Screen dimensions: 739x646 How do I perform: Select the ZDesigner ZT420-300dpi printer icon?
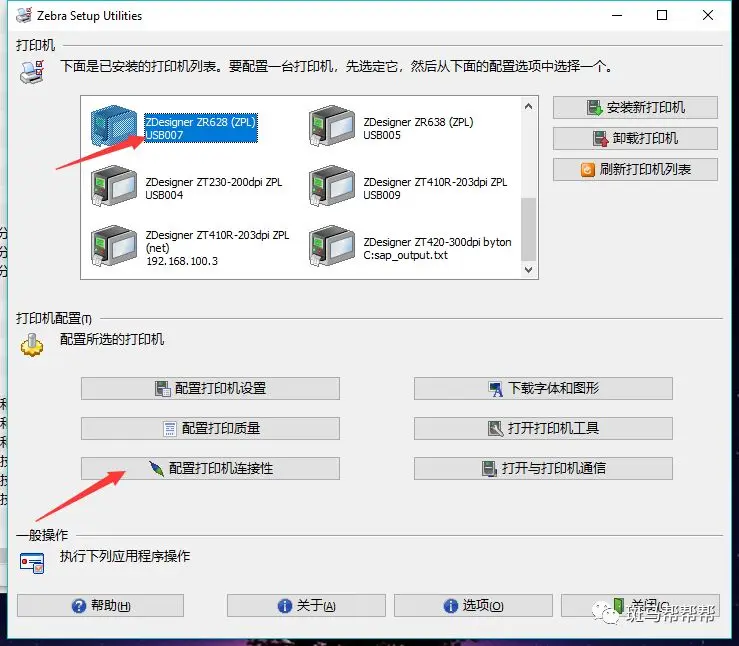[333, 247]
